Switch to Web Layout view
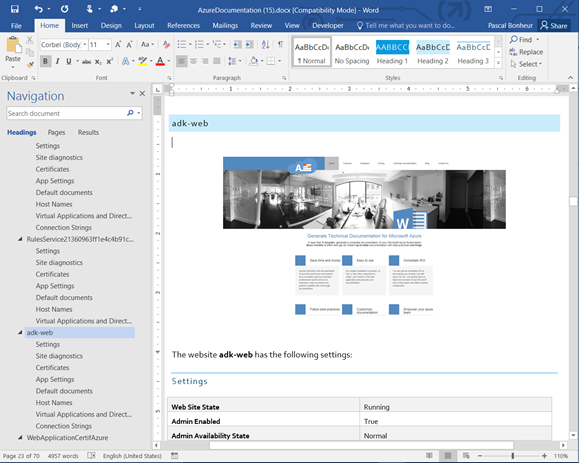This screenshot has width=579, height=463. click(x=466, y=456)
